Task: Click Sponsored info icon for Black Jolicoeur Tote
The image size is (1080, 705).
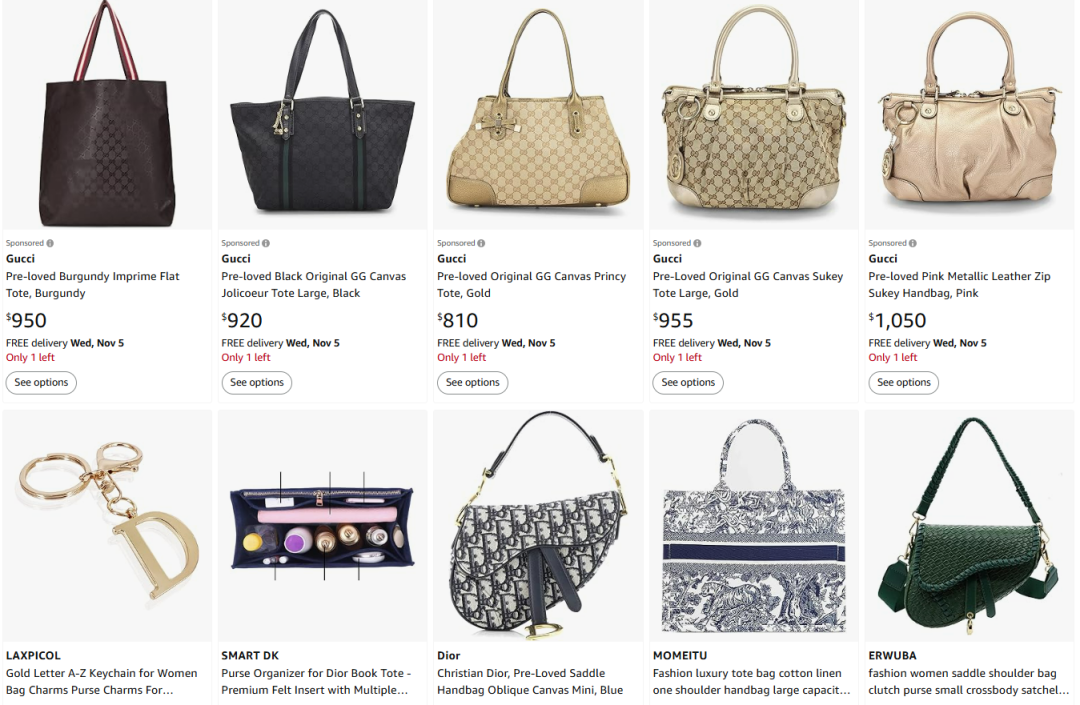Action: (266, 243)
